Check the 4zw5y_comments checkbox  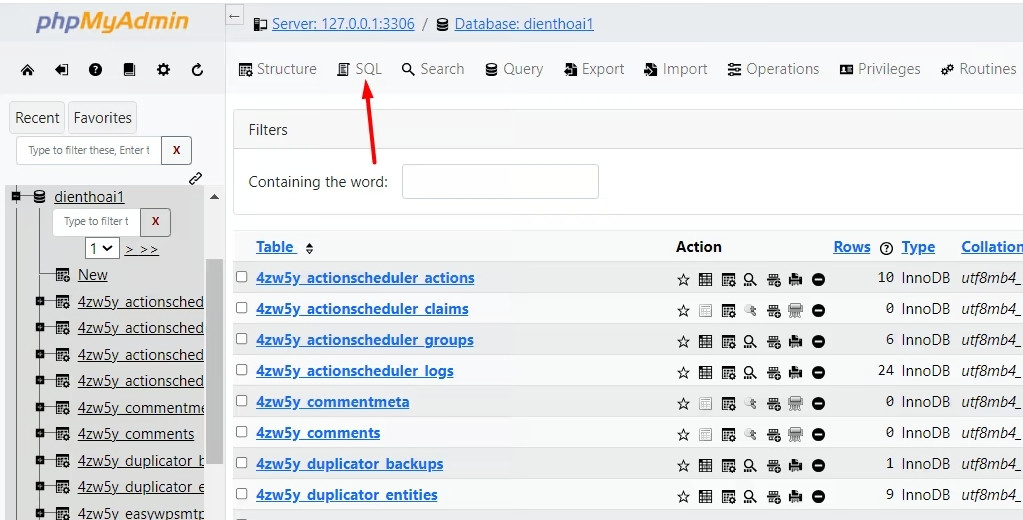click(x=241, y=431)
